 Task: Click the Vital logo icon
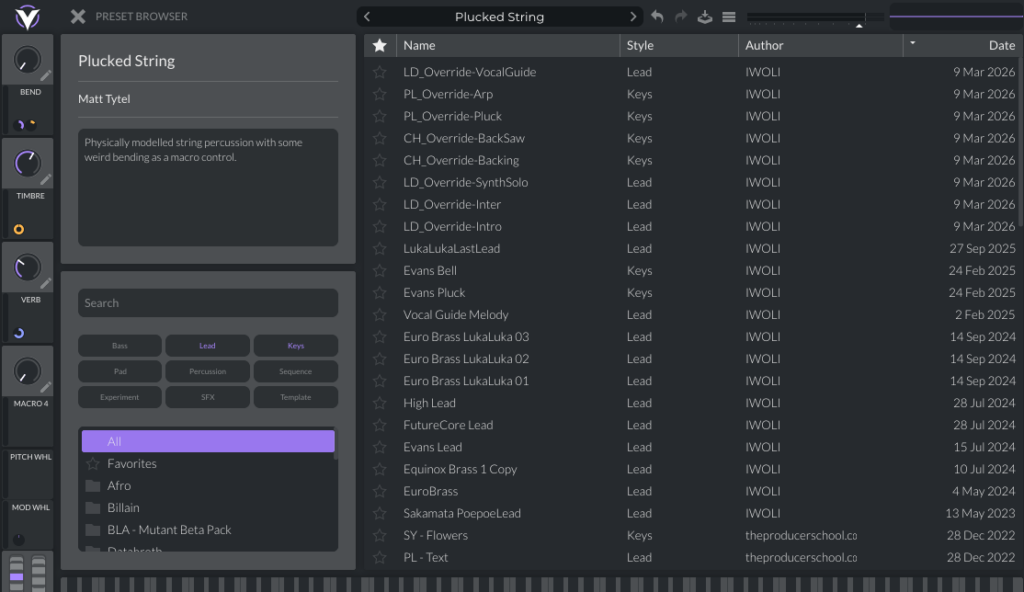27,17
